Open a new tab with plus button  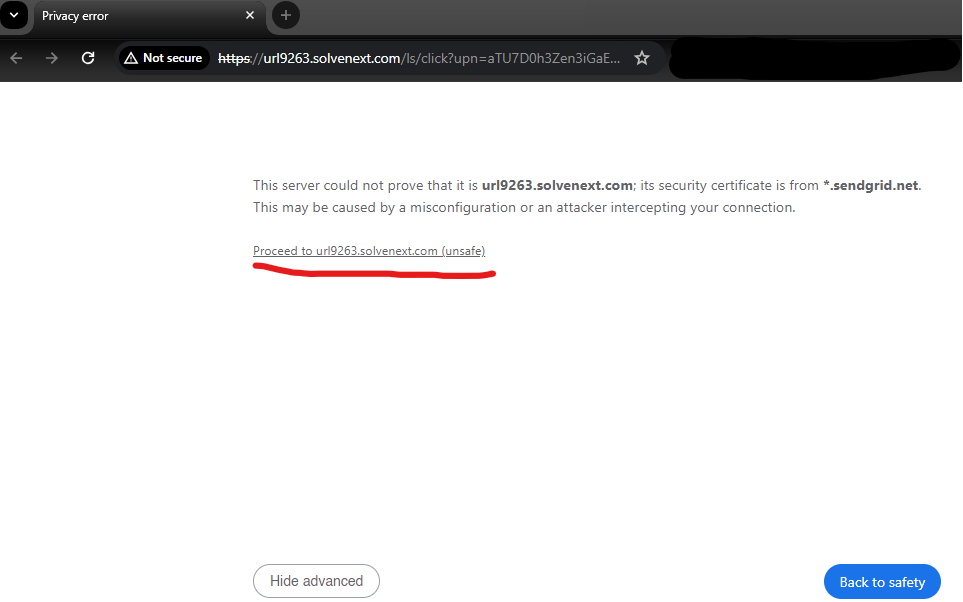tap(286, 15)
